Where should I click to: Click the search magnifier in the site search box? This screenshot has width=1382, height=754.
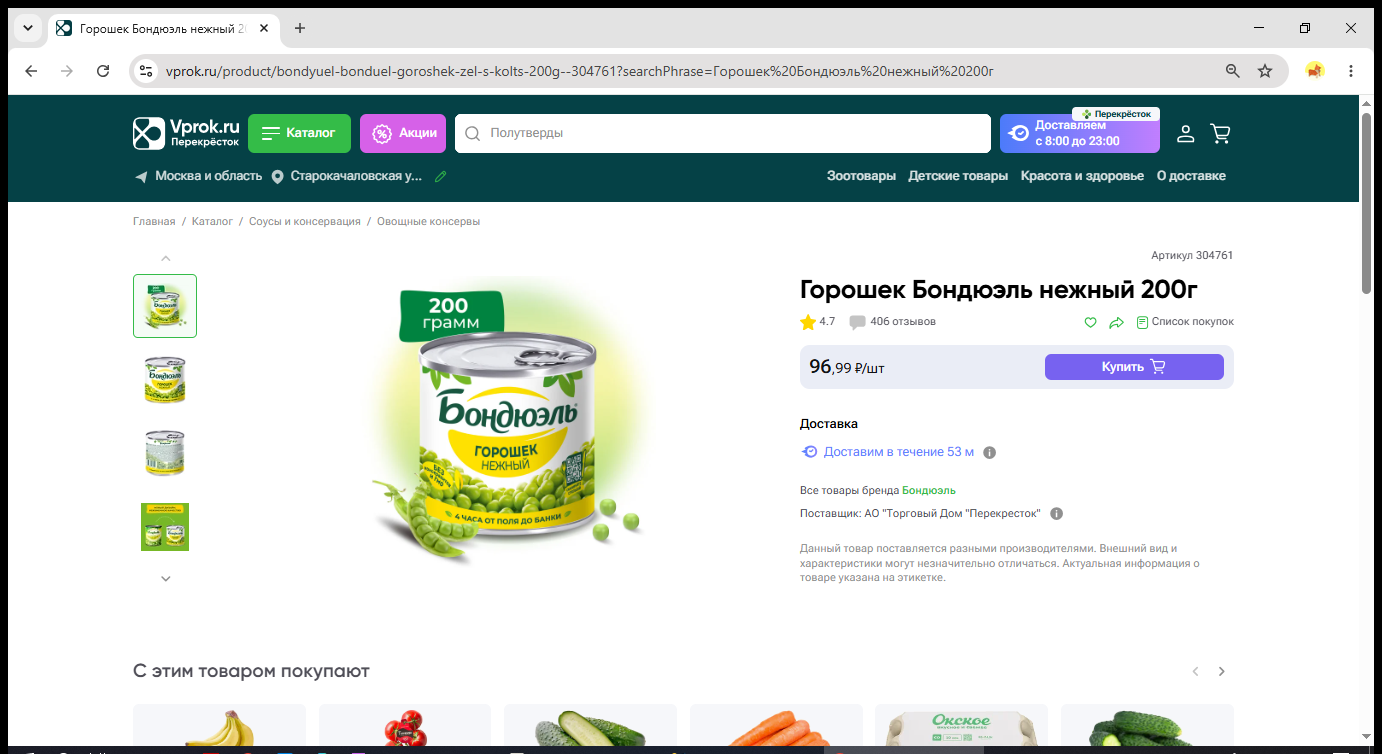coord(473,133)
